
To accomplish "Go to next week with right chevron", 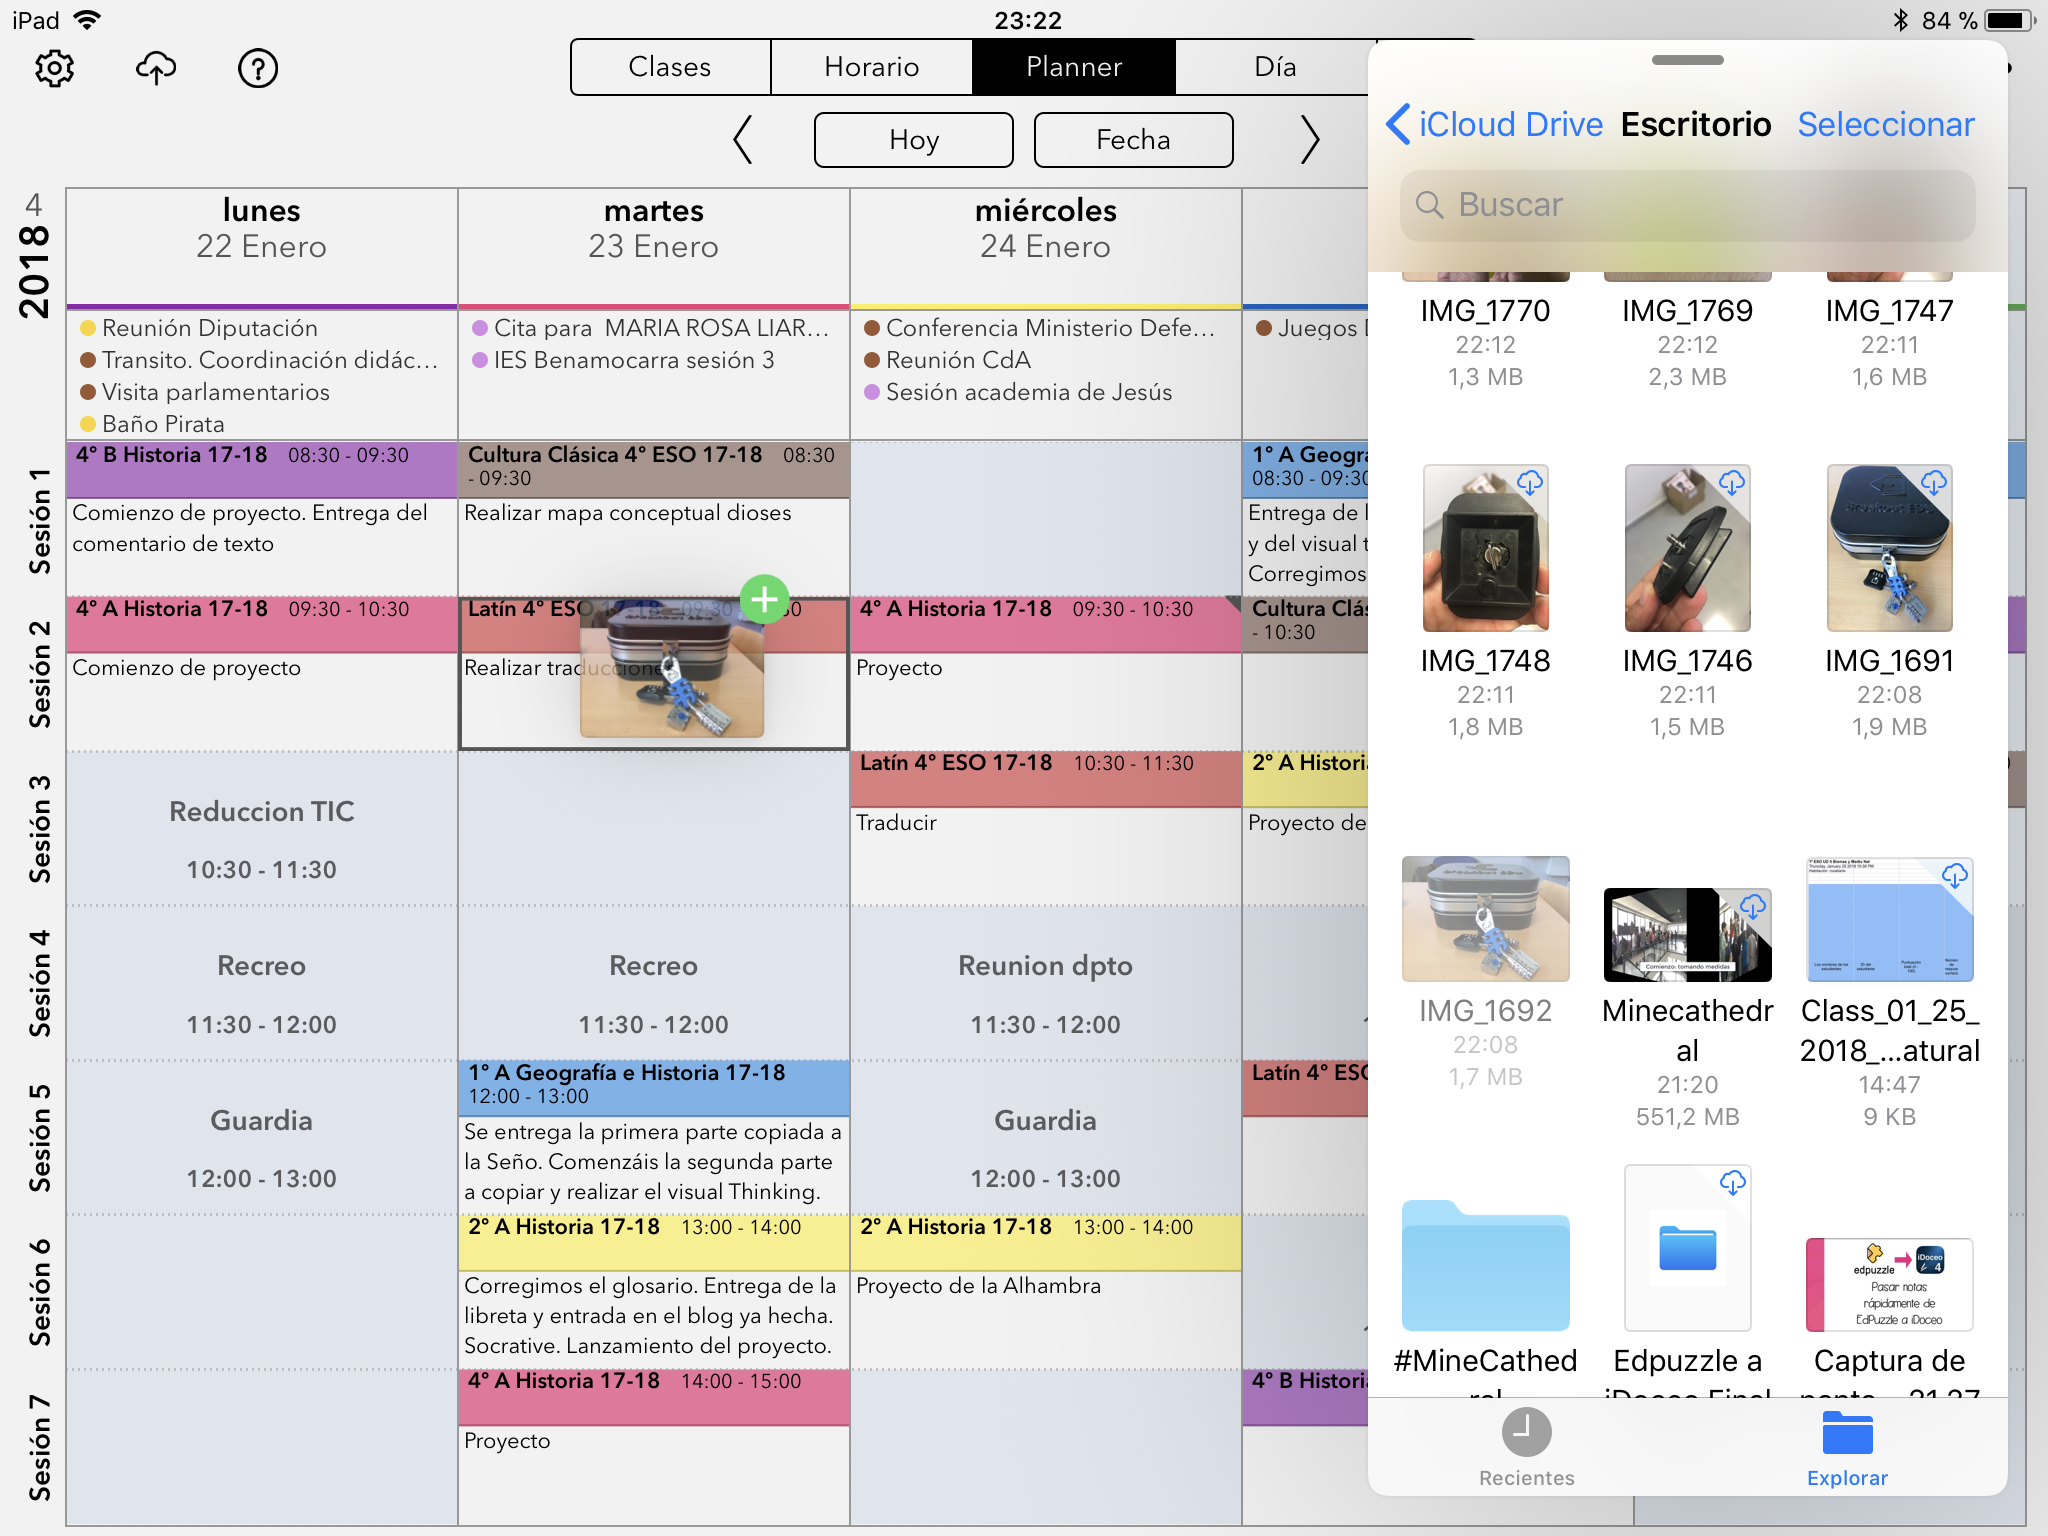I will pyautogui.click(x=1309, y=139).
